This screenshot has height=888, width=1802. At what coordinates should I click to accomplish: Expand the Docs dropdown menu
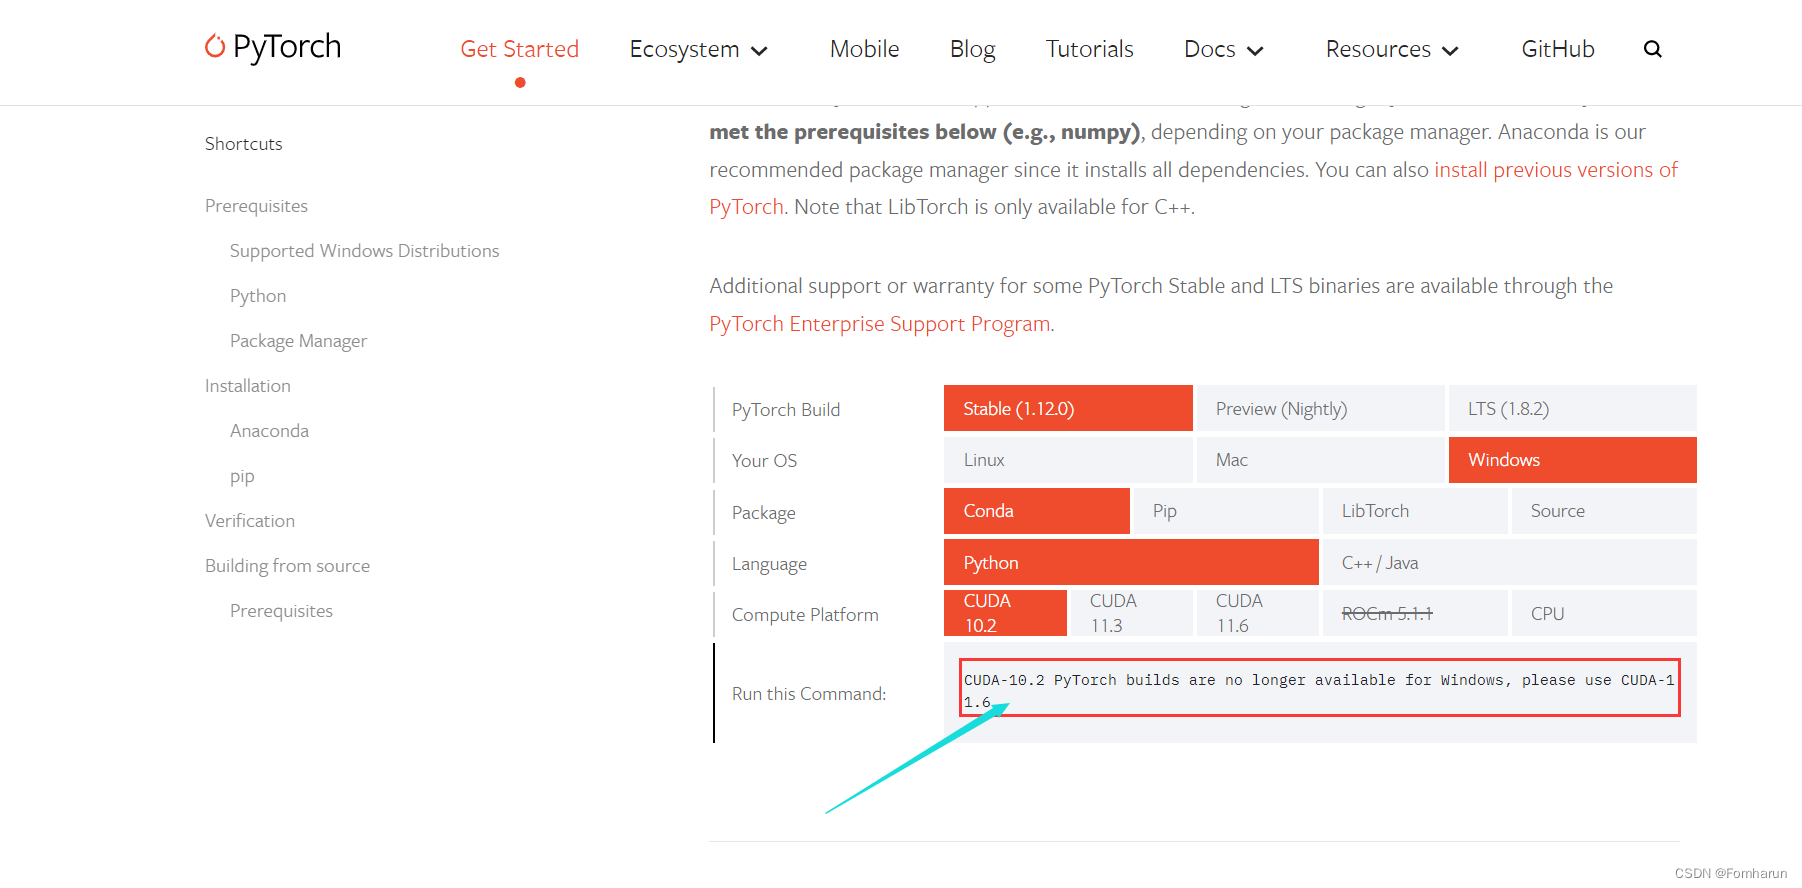pyautogui.click(x=1223, y=49)
